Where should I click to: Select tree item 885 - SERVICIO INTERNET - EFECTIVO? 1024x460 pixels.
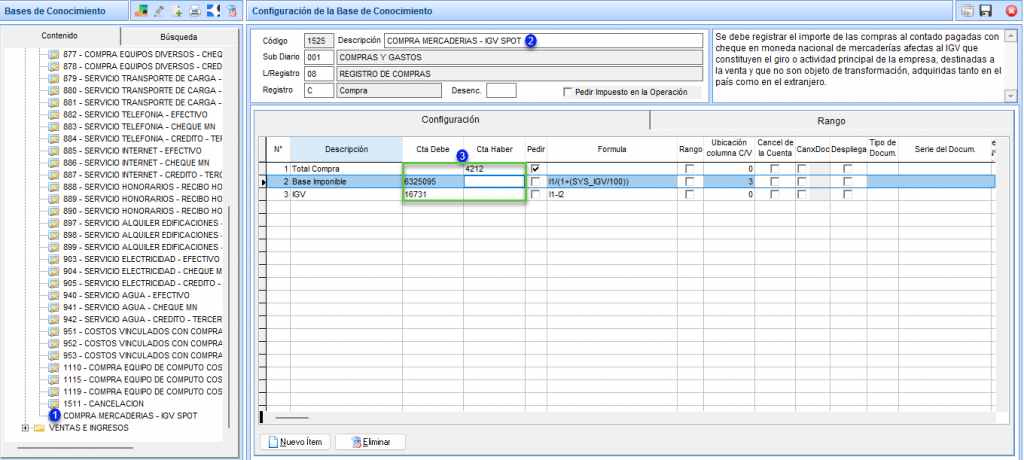pos(135,151)
